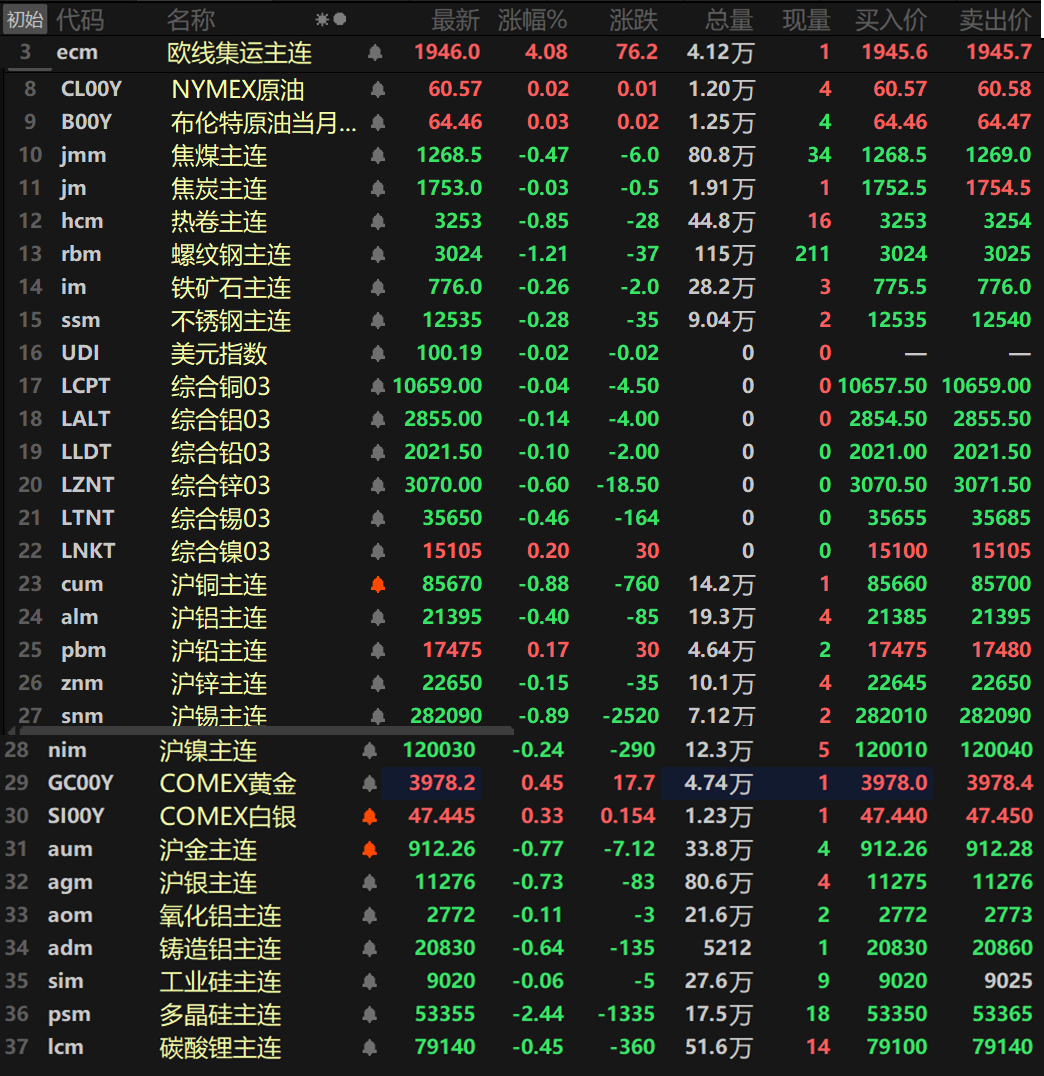Click the sun-shaped icon in the header
1044x1076 pixels.
[322, 19]
